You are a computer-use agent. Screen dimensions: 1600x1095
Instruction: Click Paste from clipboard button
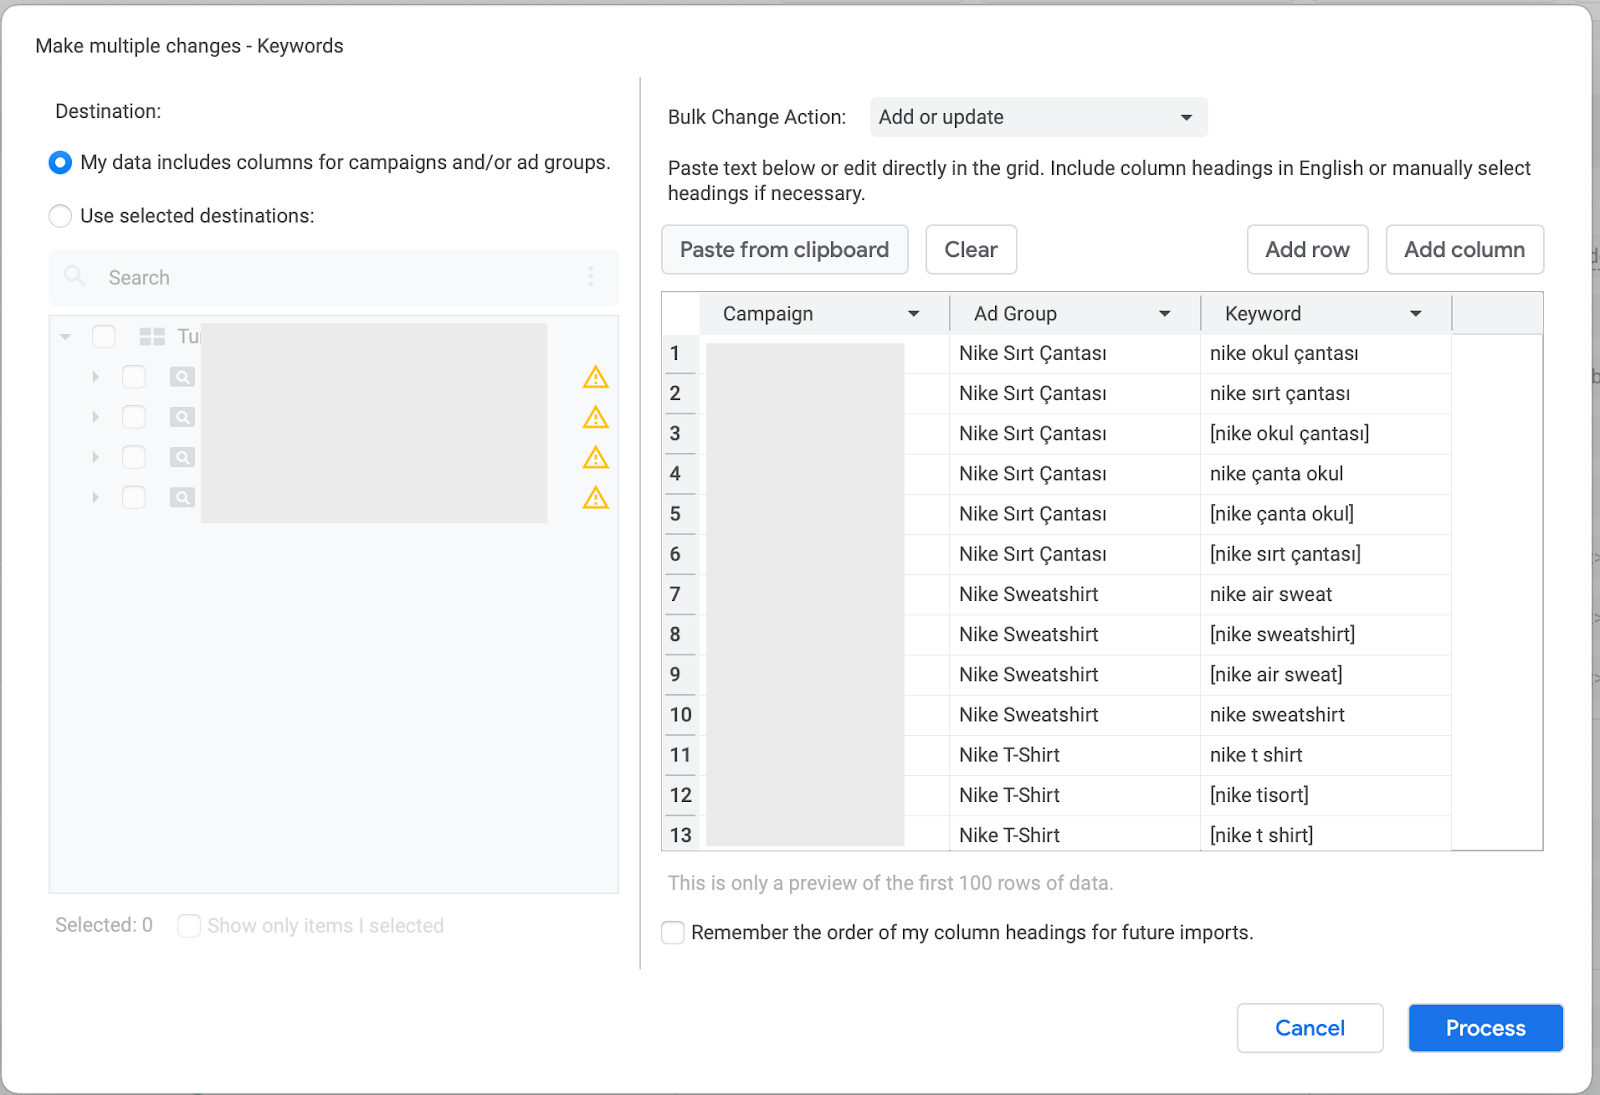coord(784,250)
